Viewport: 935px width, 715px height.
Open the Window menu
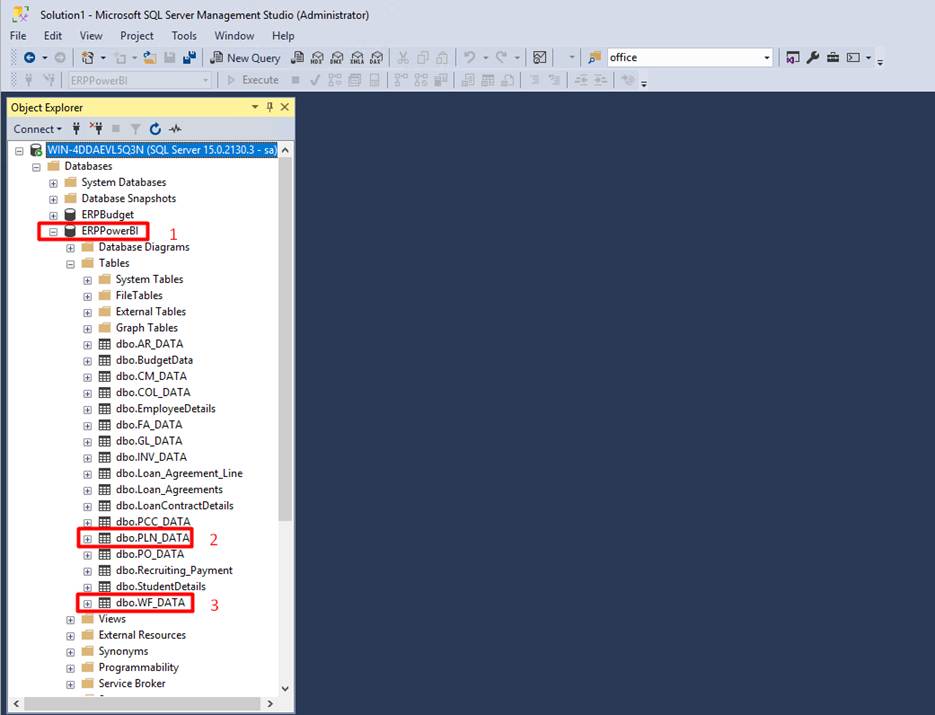234,36
